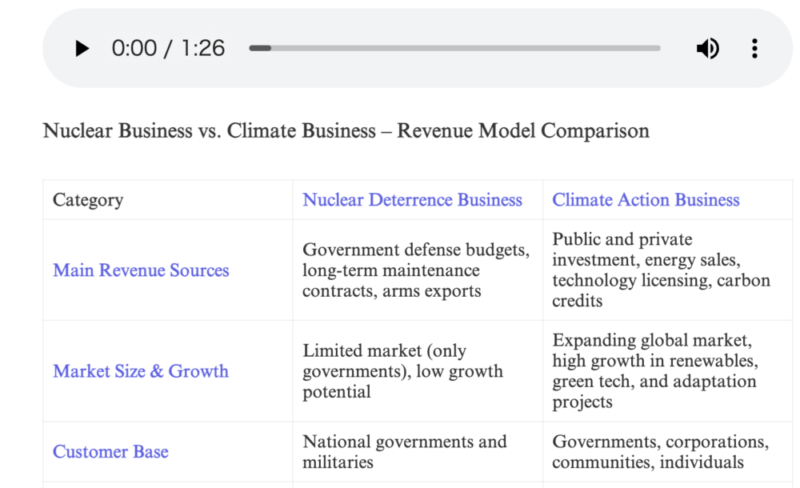Image resolution: width=800 pixels, height=488 pixels.
Task: Click the played portion of the audio track
Action: click(260, 48)
